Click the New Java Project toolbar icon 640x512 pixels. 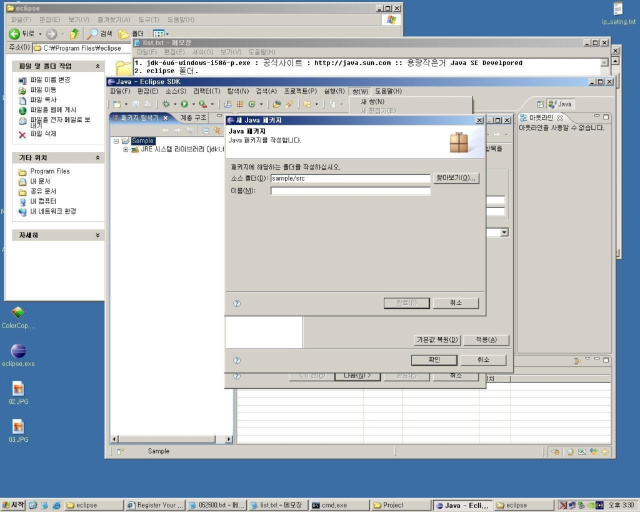pyautogui.click(x=228, y=105)
